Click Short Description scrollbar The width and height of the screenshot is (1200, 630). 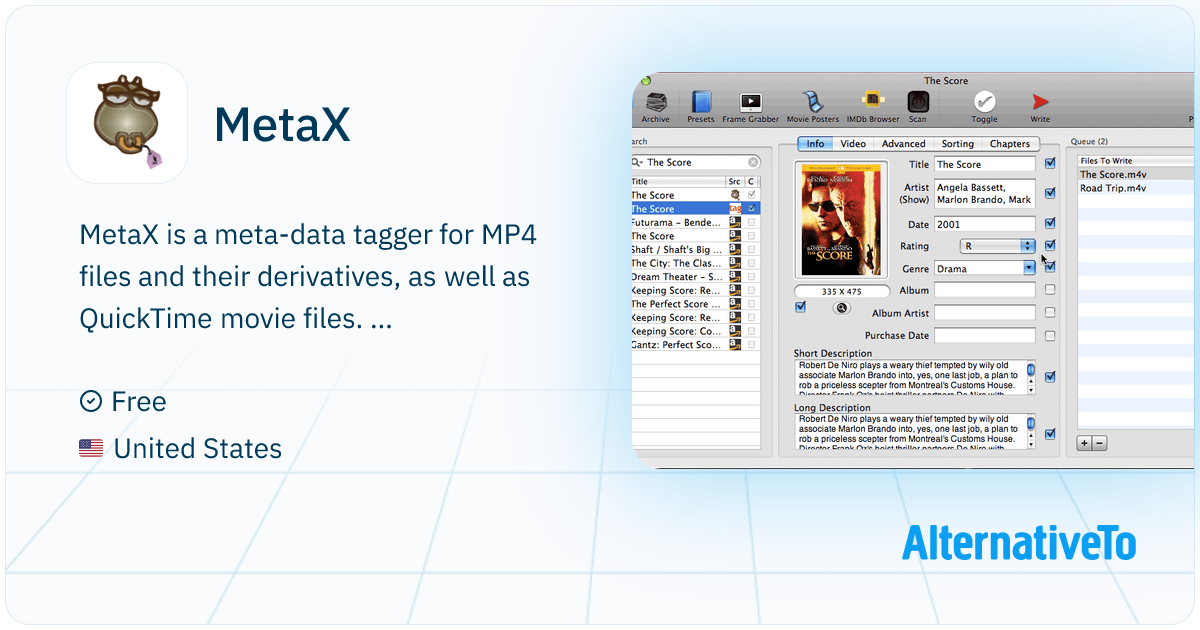[x=1030, y=378]
